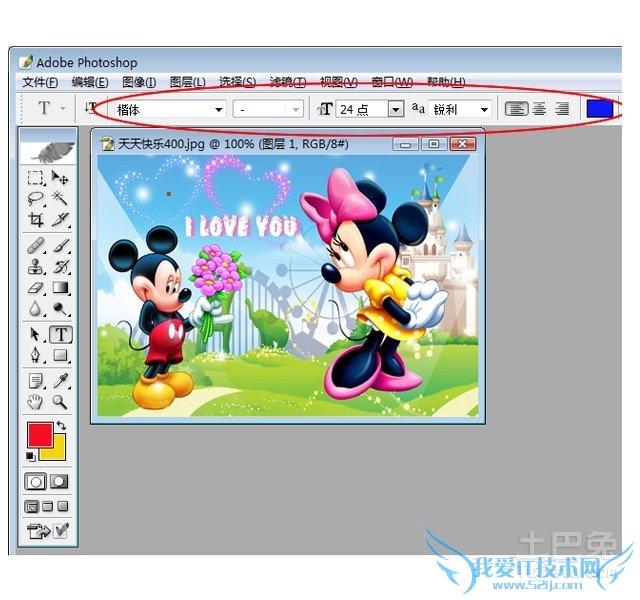Image resolution: width=640 pixels, height=600 pixels.
Task: Select the Pen tool
Action: click(35, 355)
